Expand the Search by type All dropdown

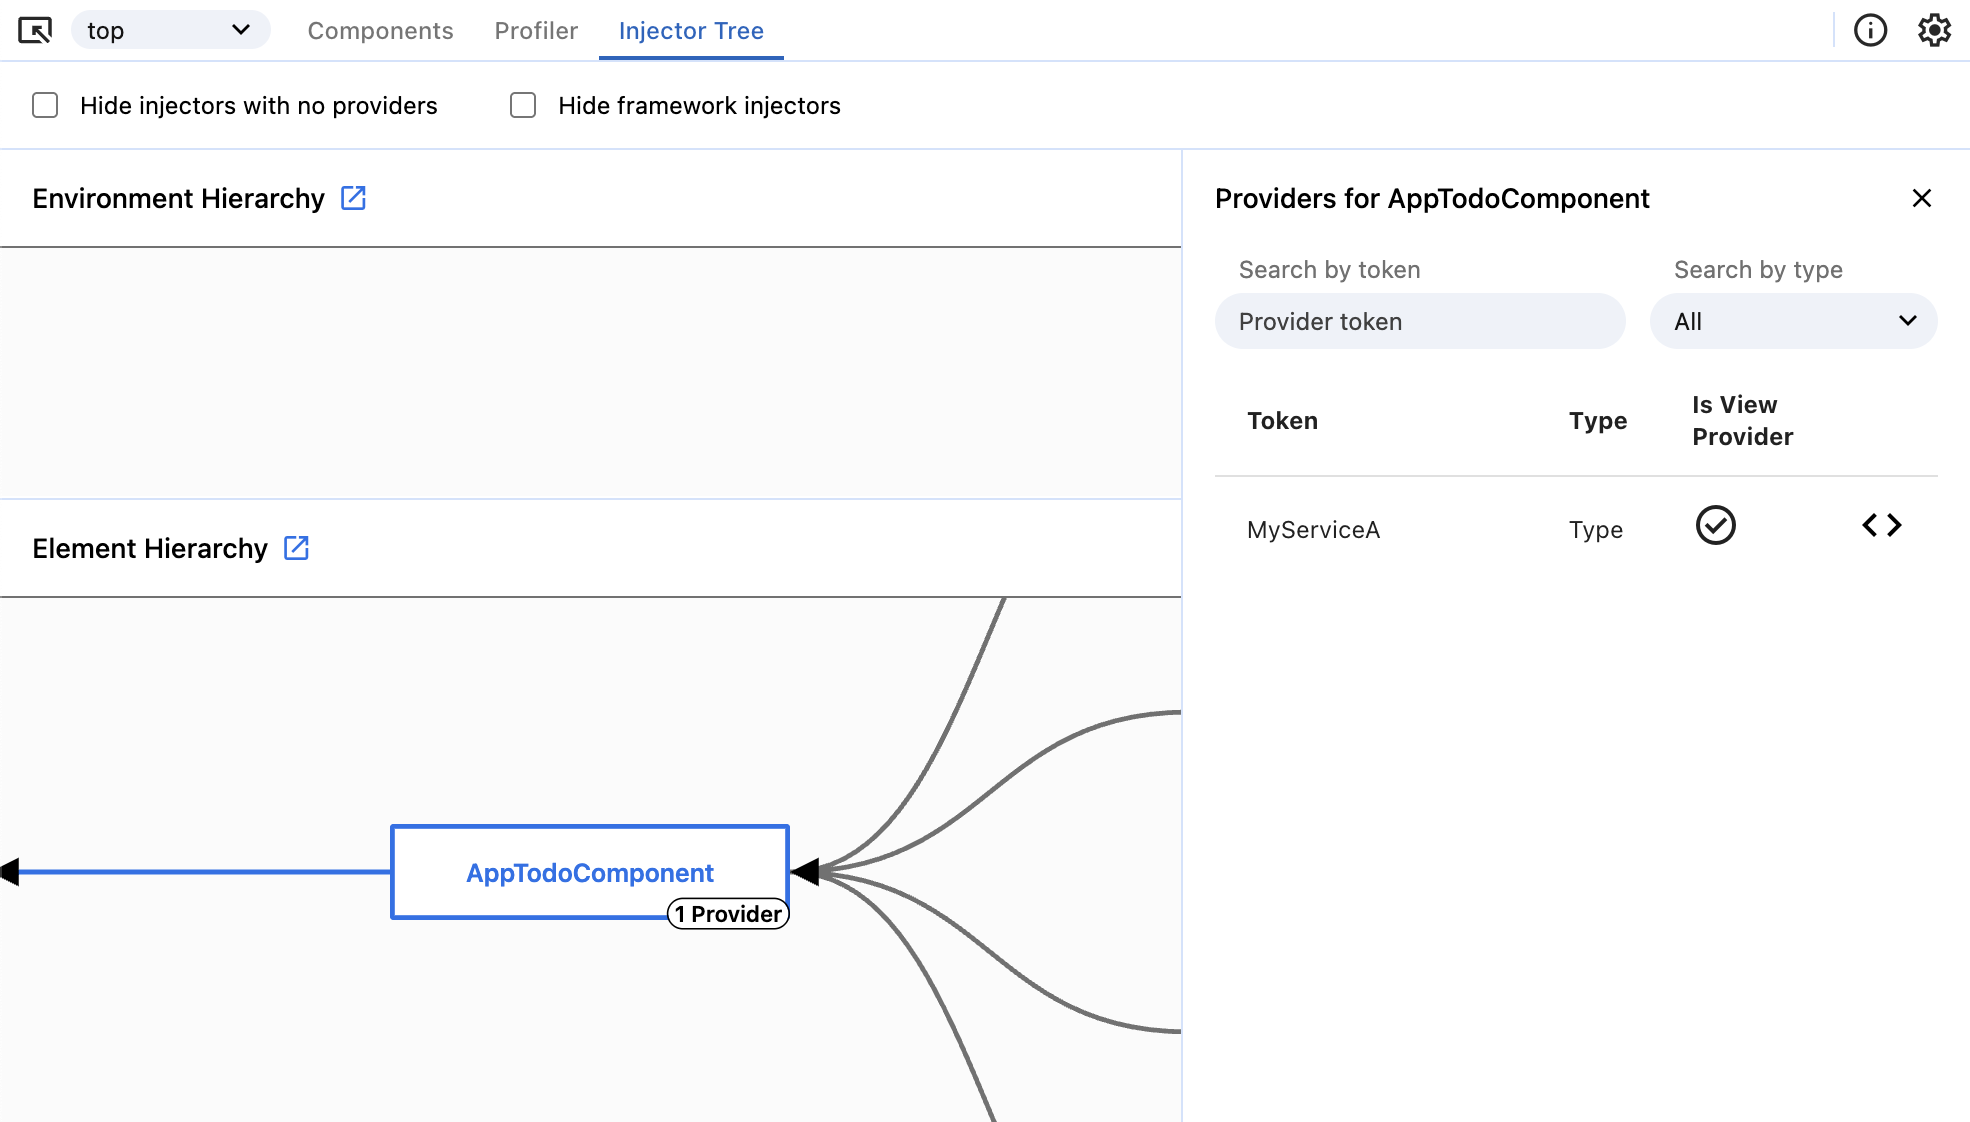click(1793, 322)
